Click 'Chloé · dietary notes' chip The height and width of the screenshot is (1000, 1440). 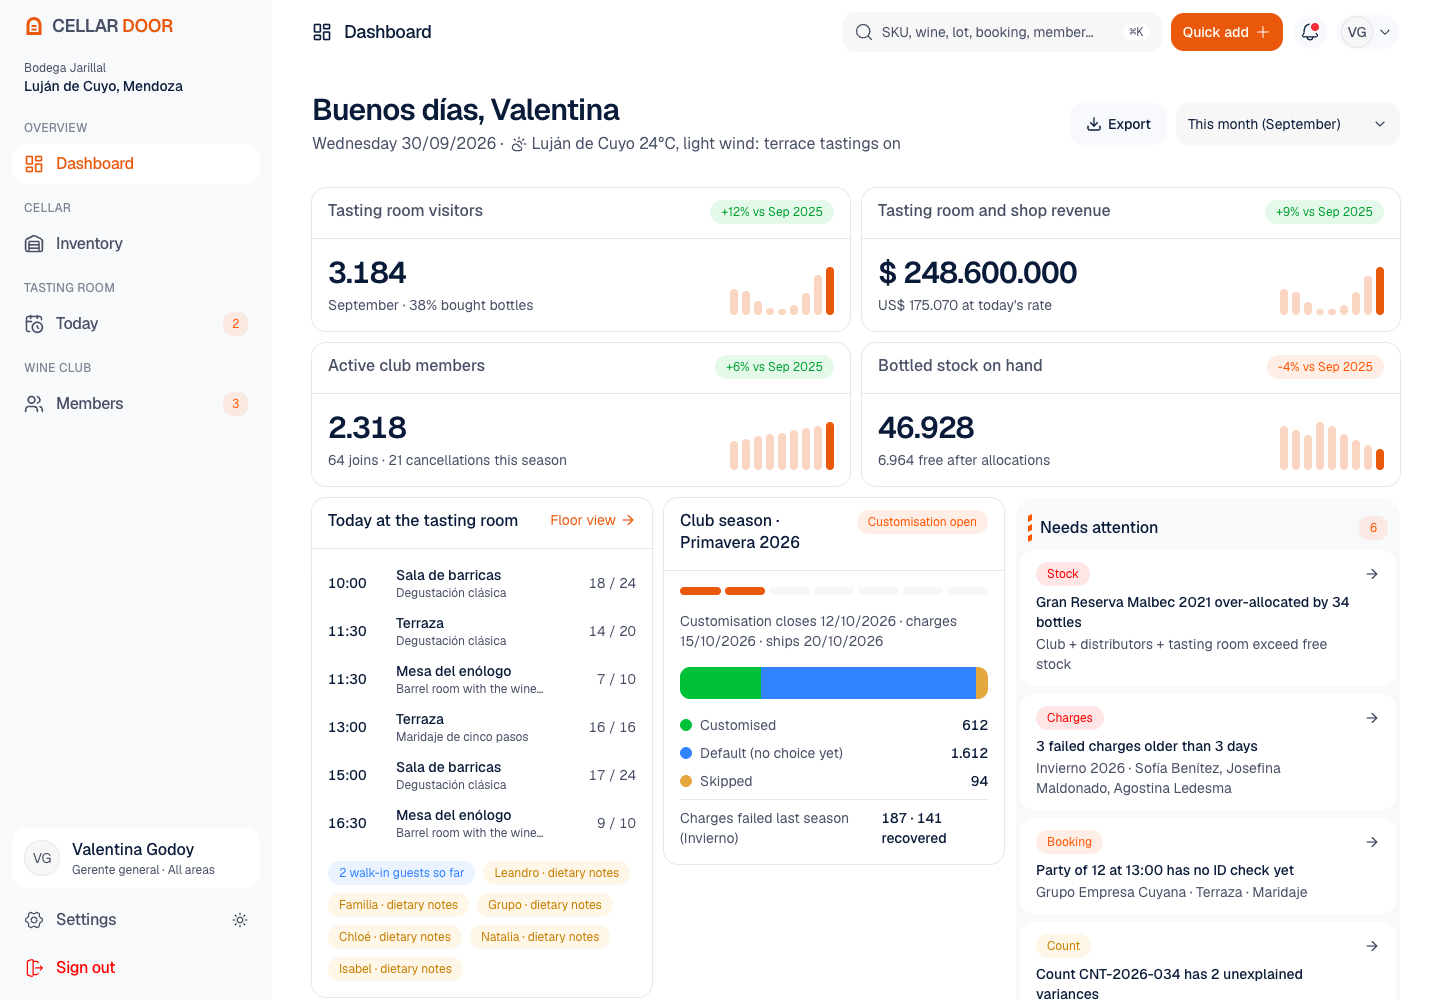click(395, 937)
